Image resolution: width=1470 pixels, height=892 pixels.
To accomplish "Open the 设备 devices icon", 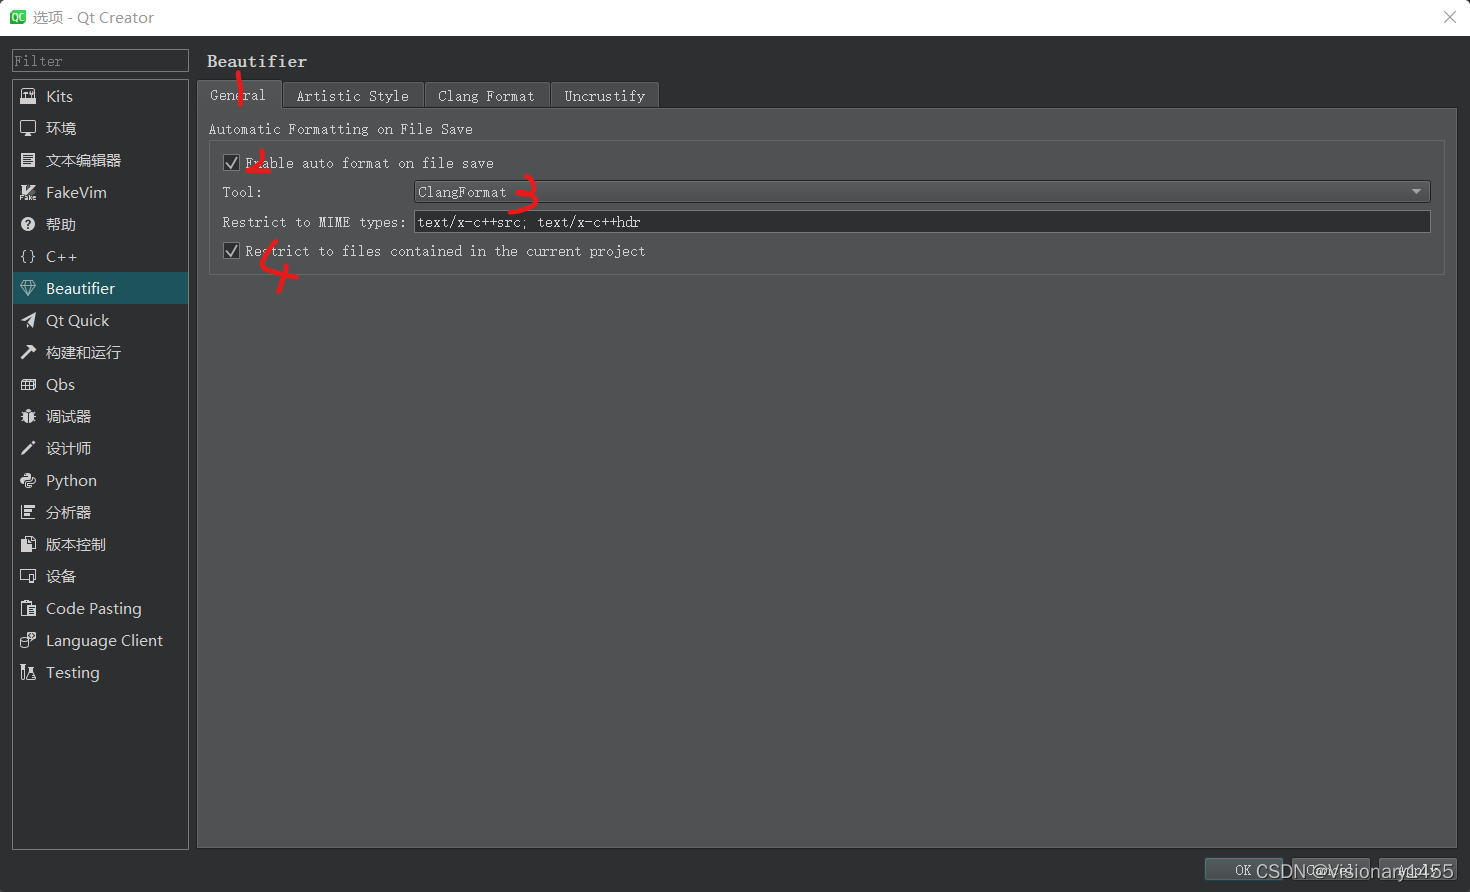I will click(28, 576).
